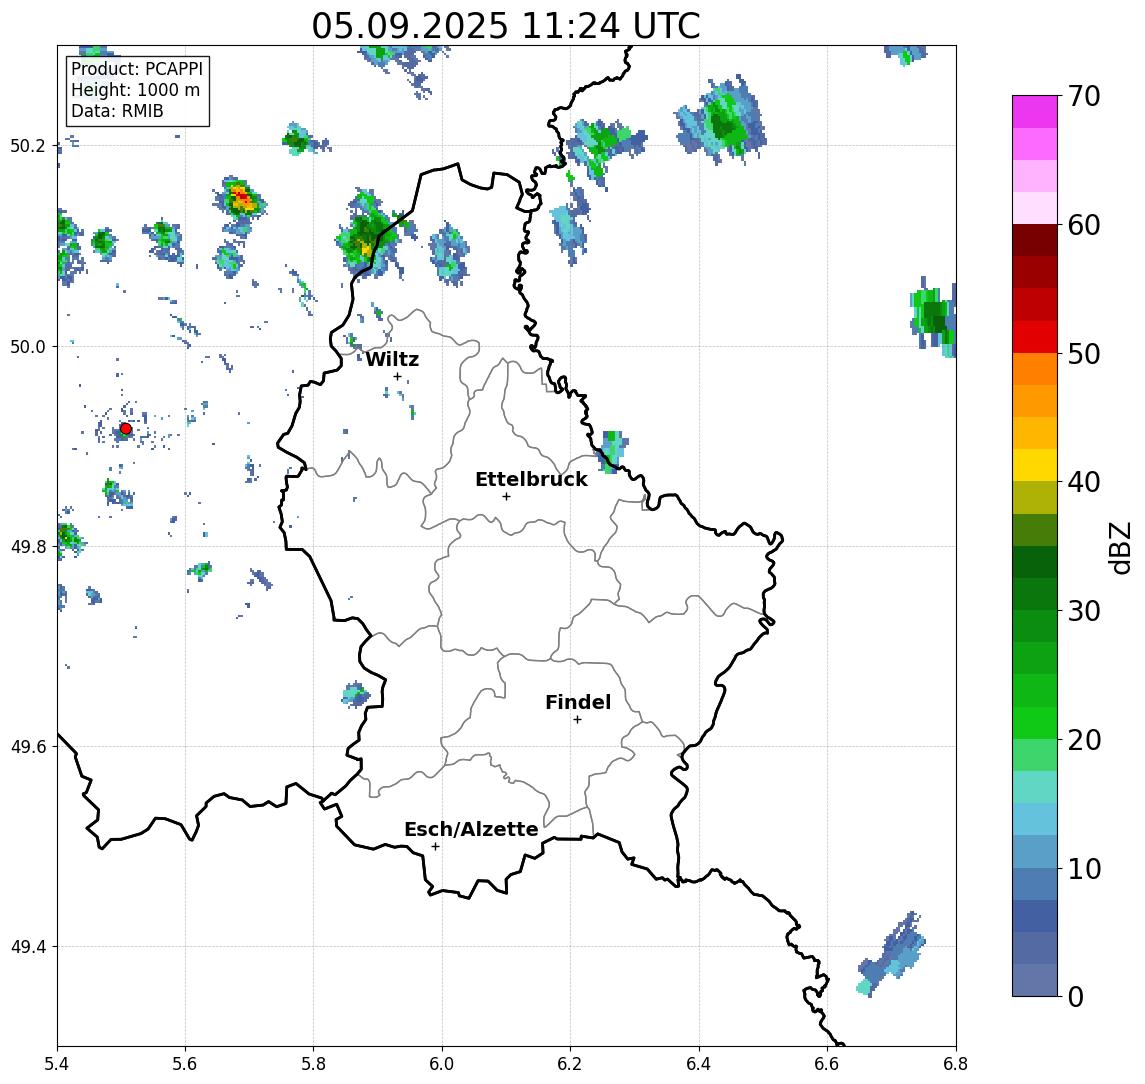1145x1084 pixels.
Task: Click the longitude tick label 6.0
Action: (442, 1064)
